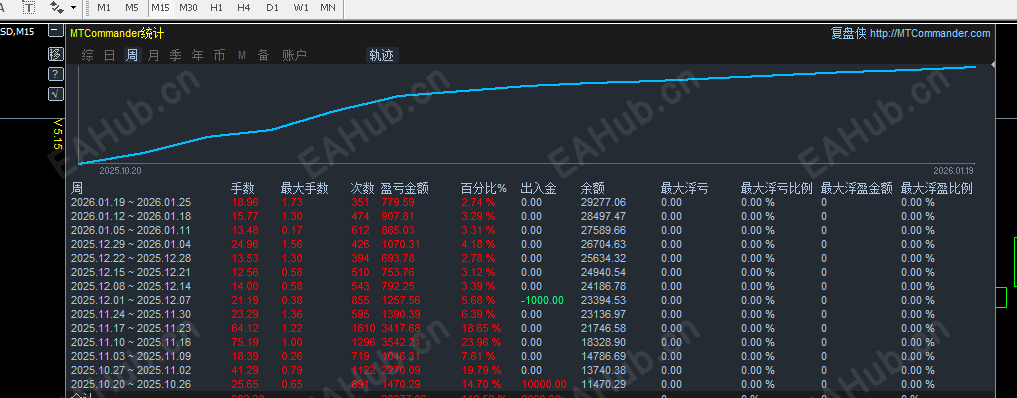Open the 季 quarterly statistics tab
The height and width of the screenshot is (398, 1017).
(x=176, y=56)
